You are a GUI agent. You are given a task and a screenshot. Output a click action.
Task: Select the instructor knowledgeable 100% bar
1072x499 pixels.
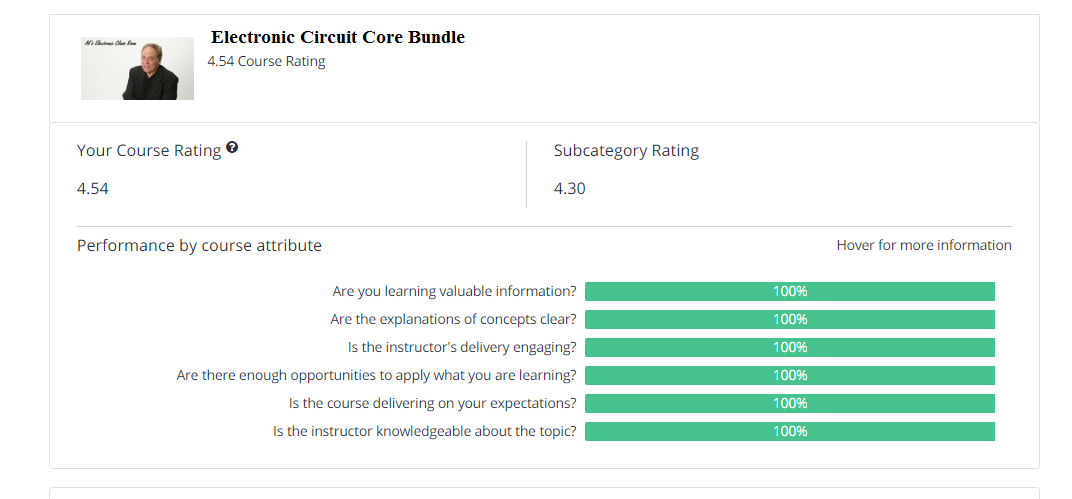point(789,431)
